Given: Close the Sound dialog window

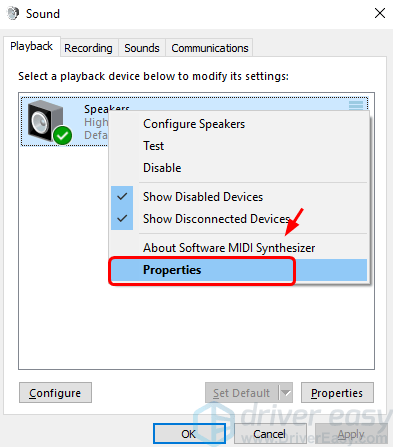Looking at the screenshot, I should click(x=380, y=14).
